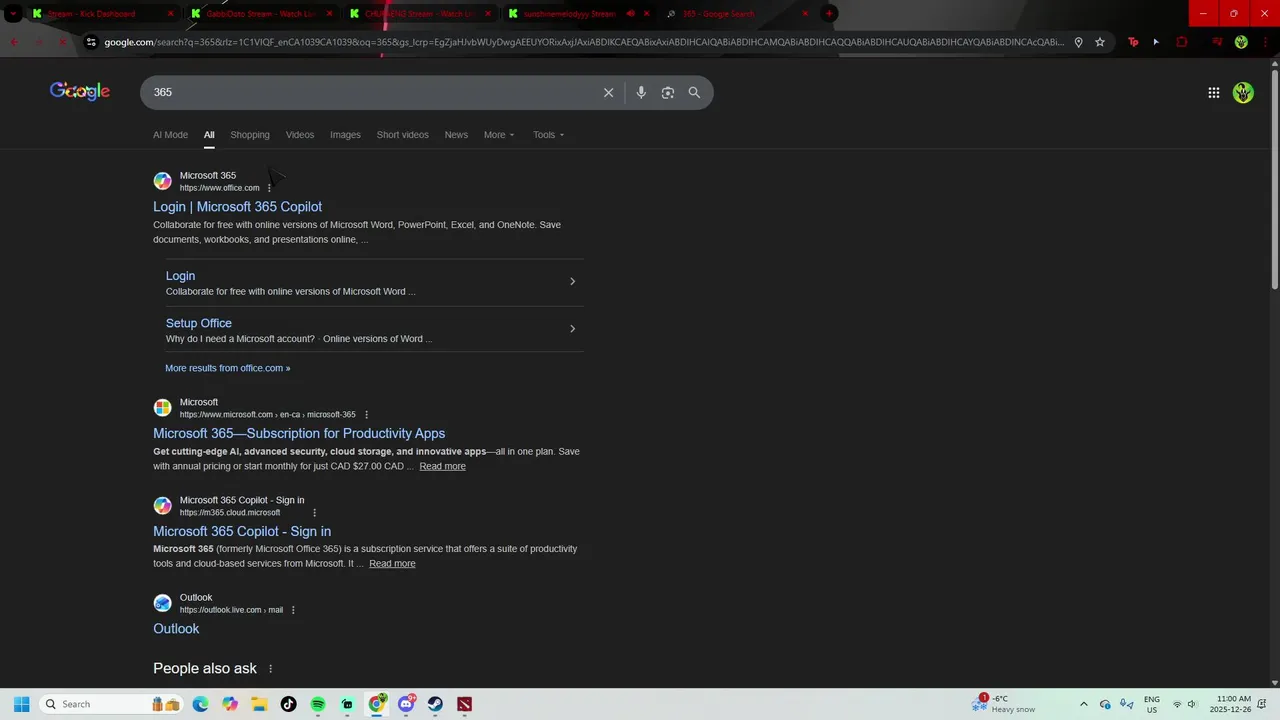Bookmark this page with the star icon
The height and width of the screenshot is (720, 1280).
tap(1100, 42)
